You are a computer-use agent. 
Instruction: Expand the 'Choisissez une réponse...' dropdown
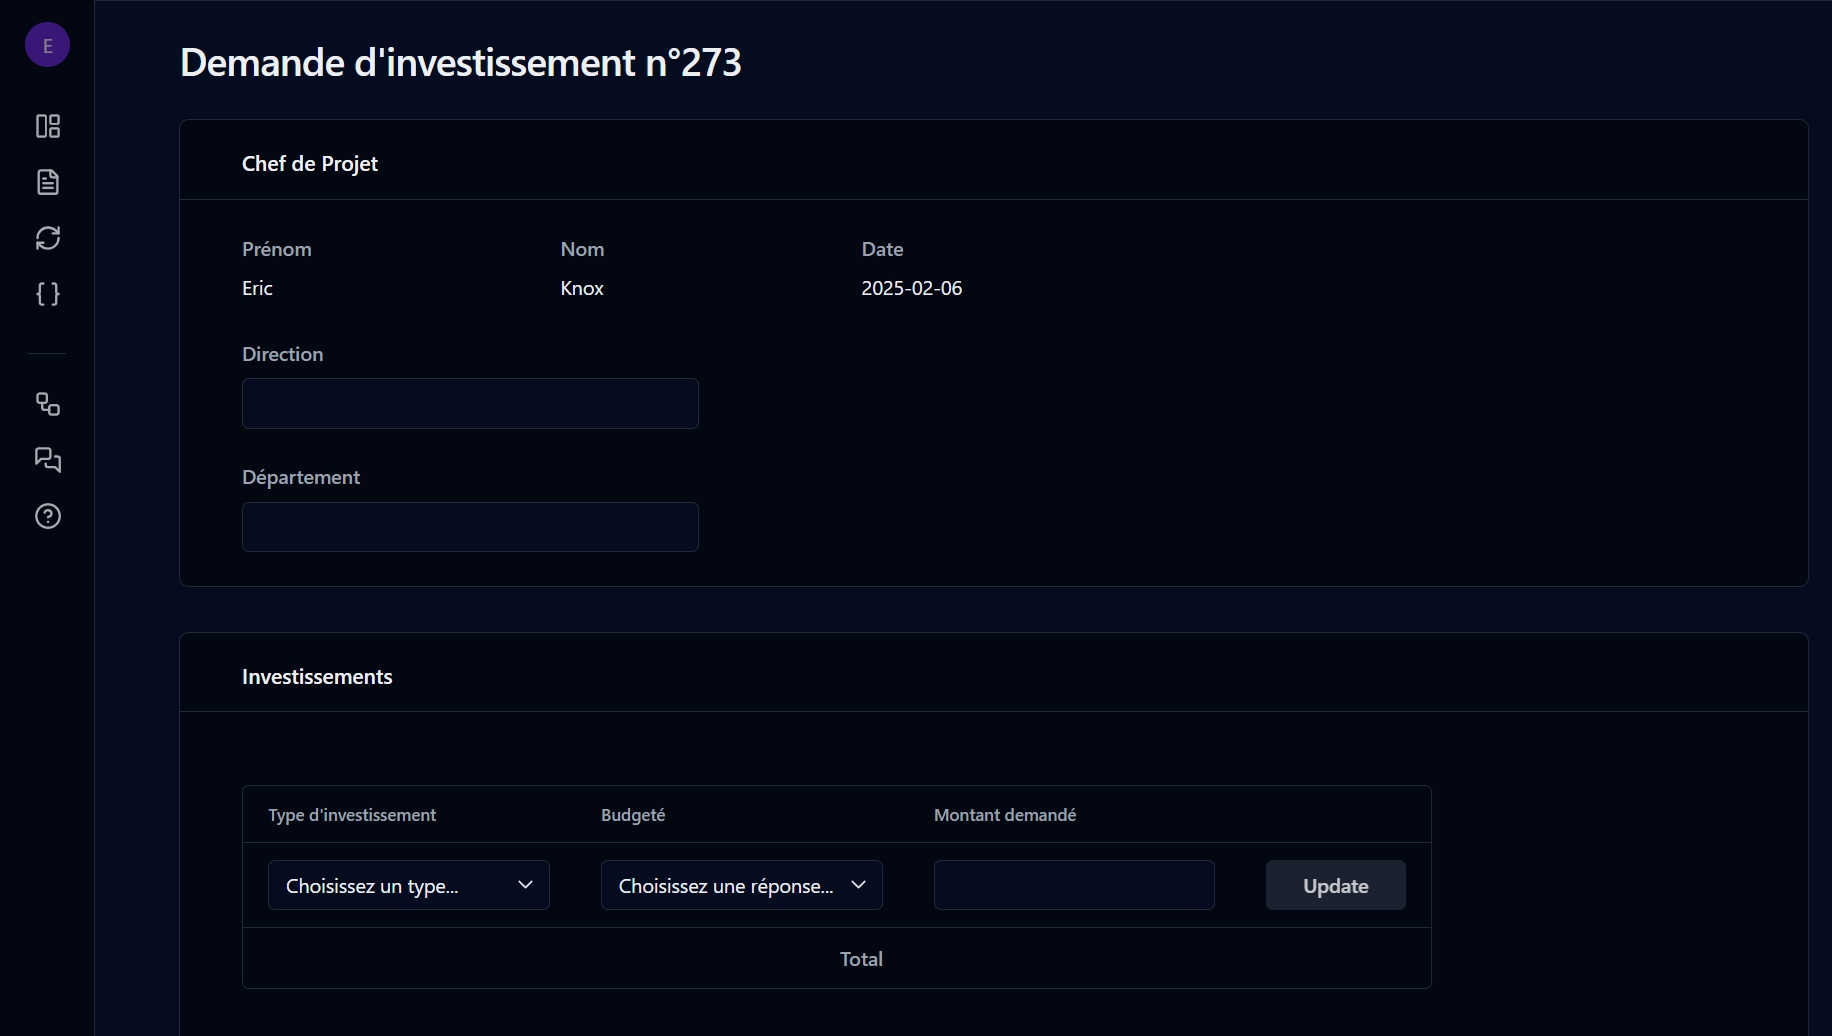coord(741,885)
